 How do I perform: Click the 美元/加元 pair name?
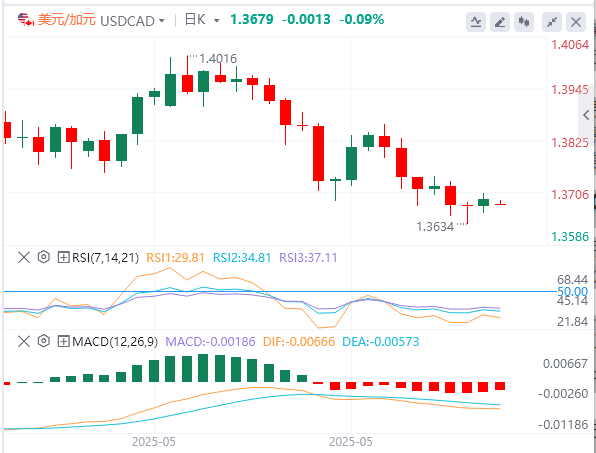pos(67,20)
